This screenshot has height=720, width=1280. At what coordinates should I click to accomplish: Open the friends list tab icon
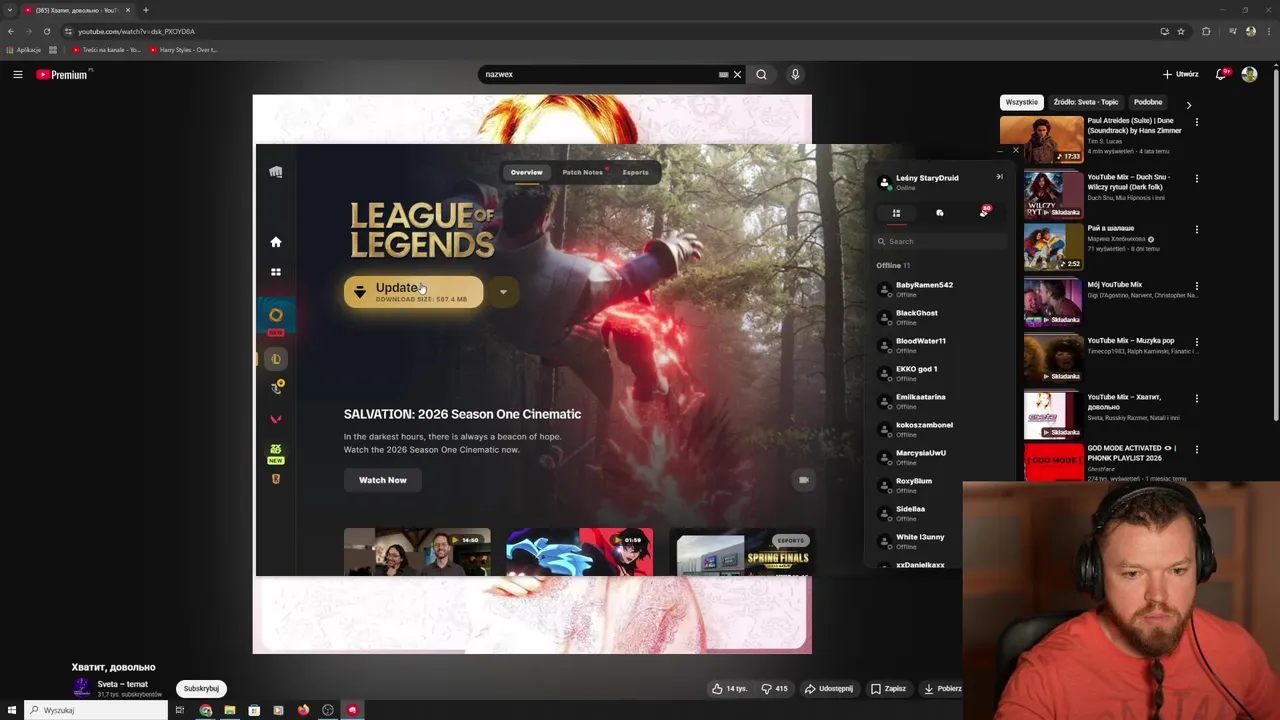pos(896,213)
